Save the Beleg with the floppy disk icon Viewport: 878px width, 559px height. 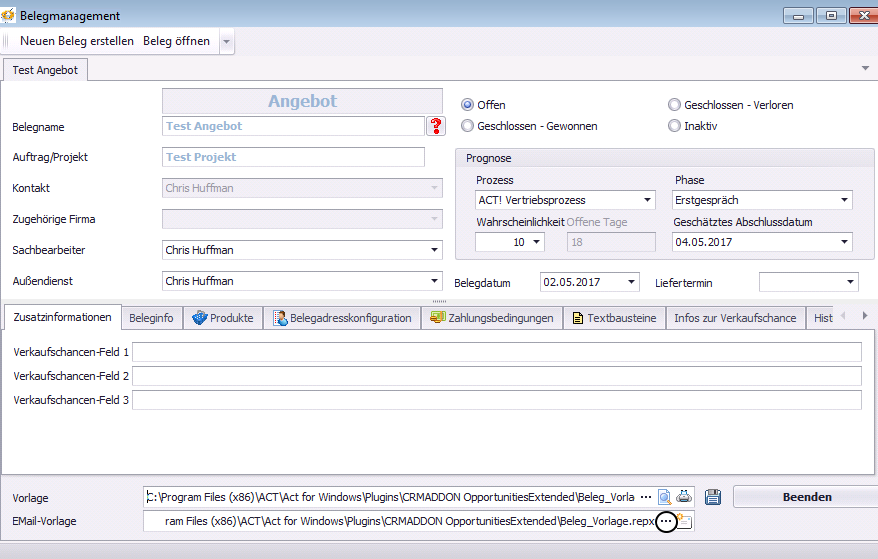pyautogui.click(x=712, y=497)
